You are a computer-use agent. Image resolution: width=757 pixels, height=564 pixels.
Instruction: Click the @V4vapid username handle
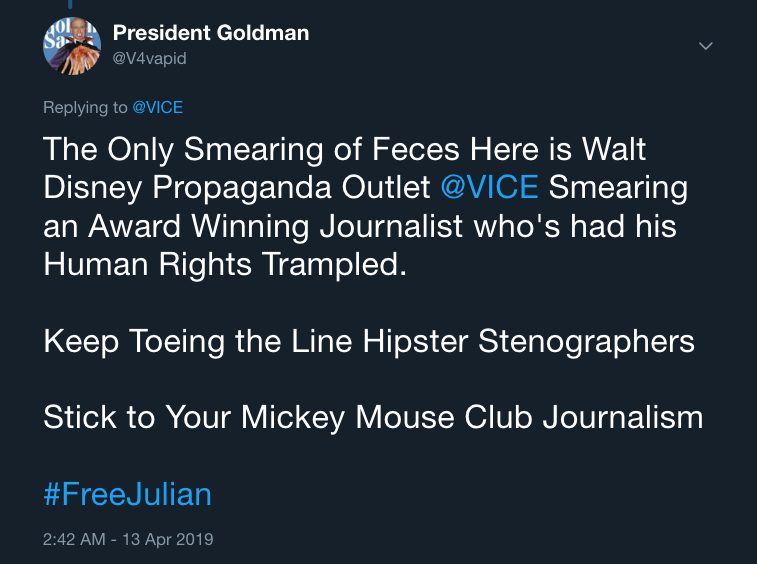[149, 58]
